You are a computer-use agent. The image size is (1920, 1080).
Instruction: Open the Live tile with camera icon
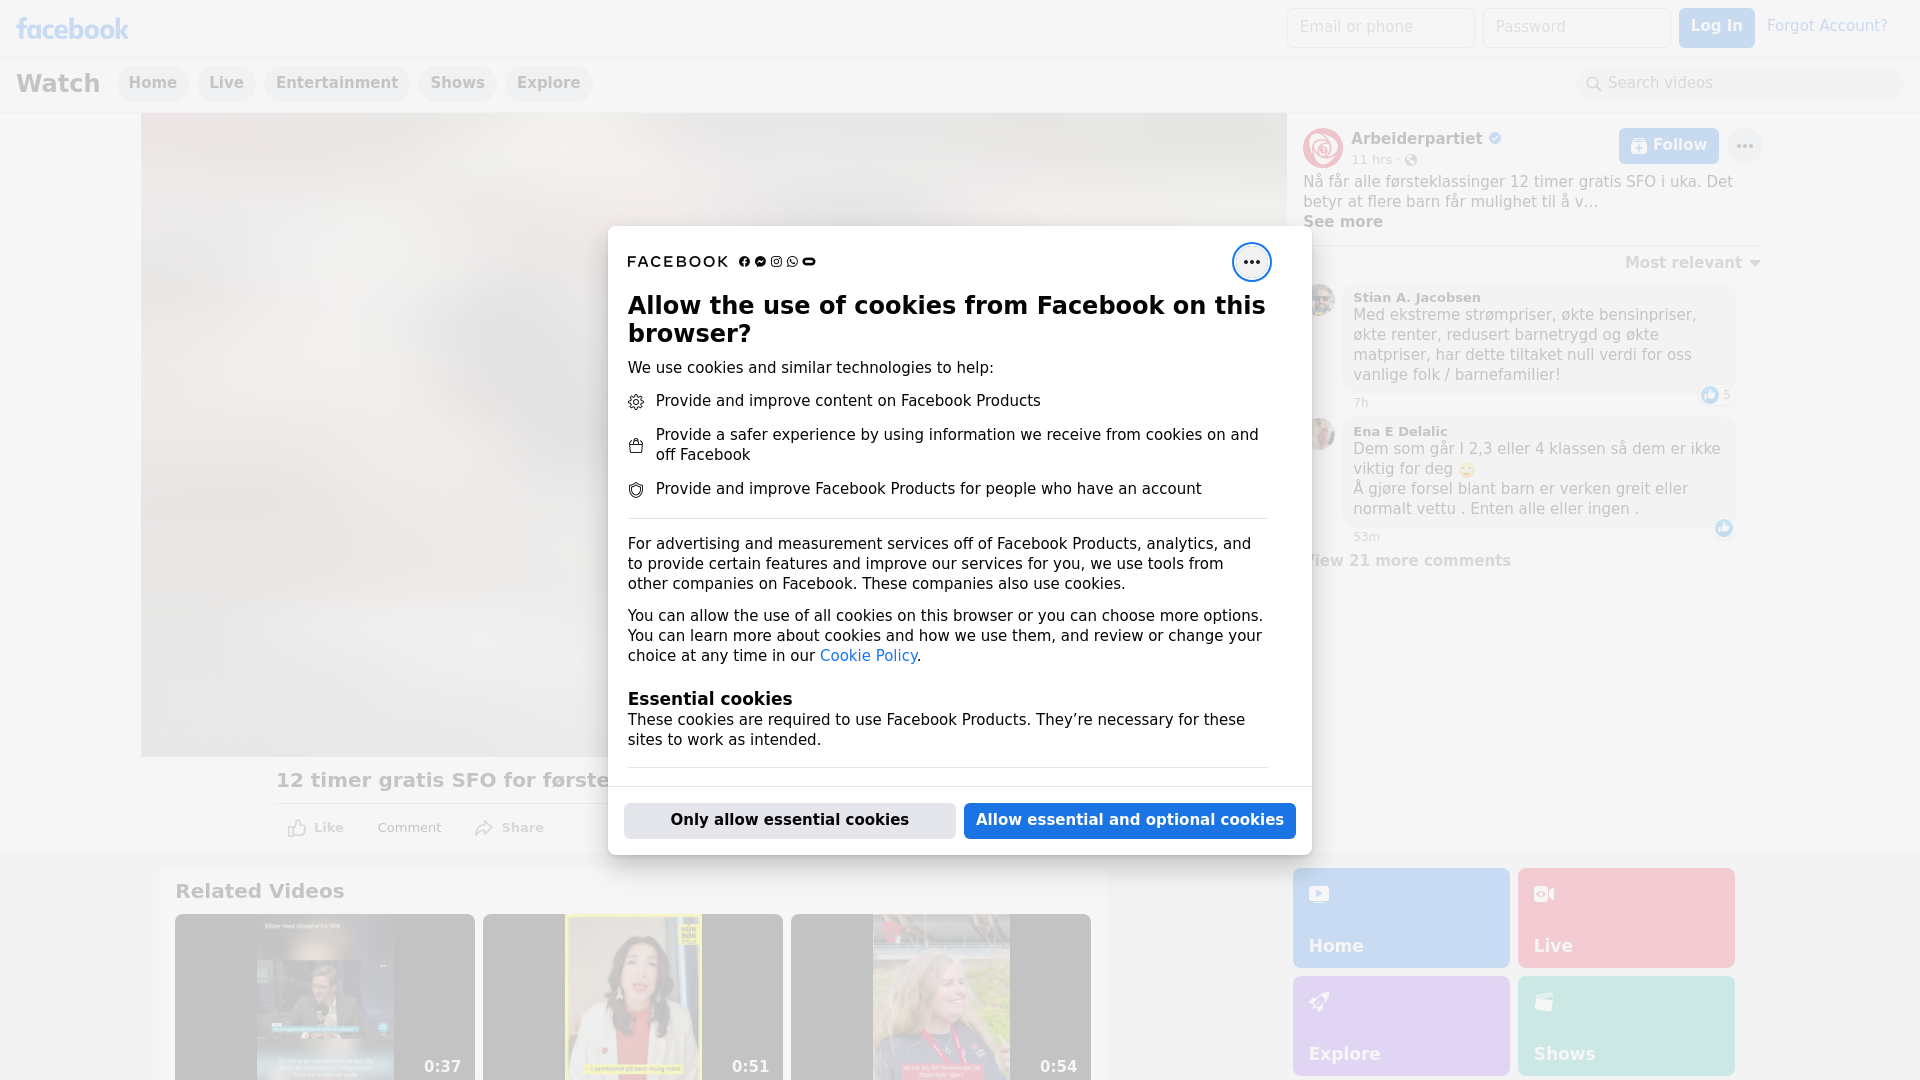1625,917
